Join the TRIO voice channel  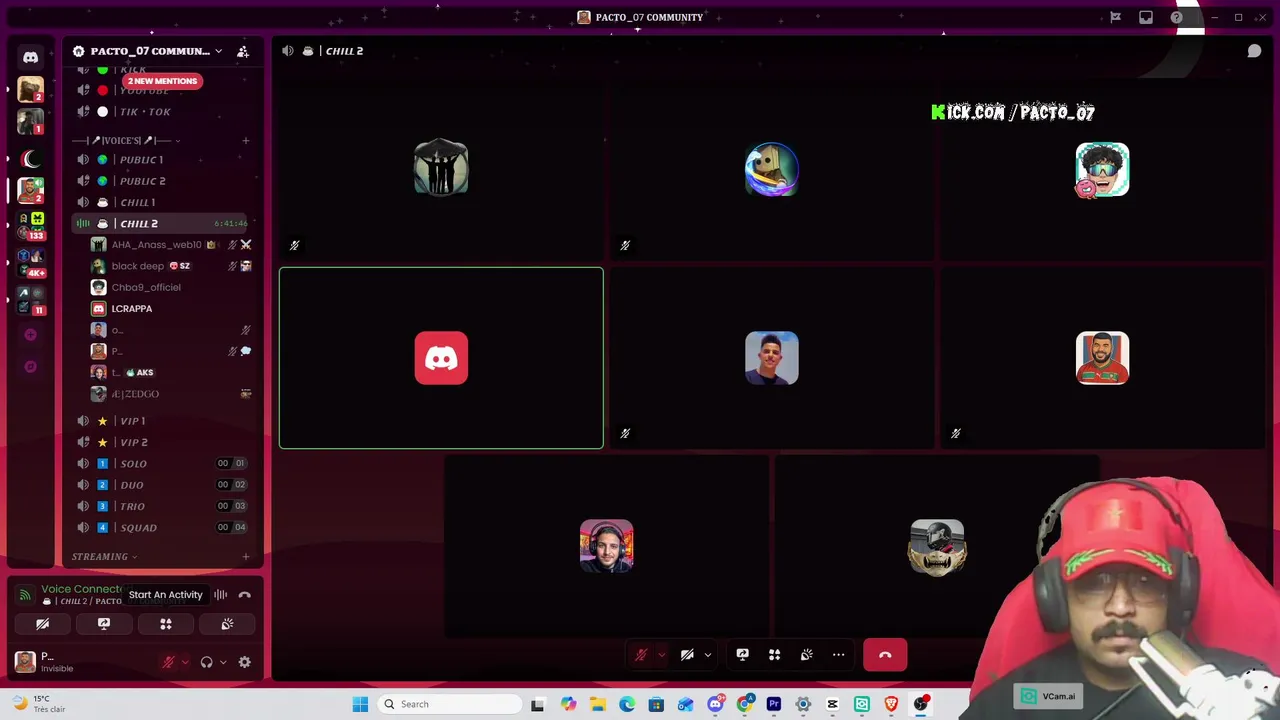162,506
